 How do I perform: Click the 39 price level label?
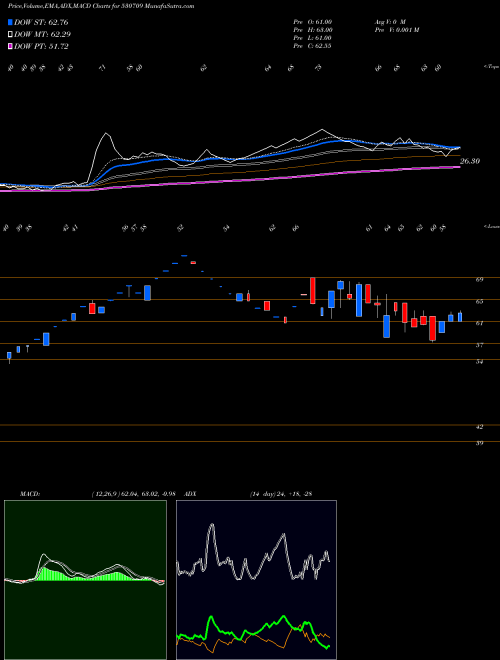tap(479, 443)
